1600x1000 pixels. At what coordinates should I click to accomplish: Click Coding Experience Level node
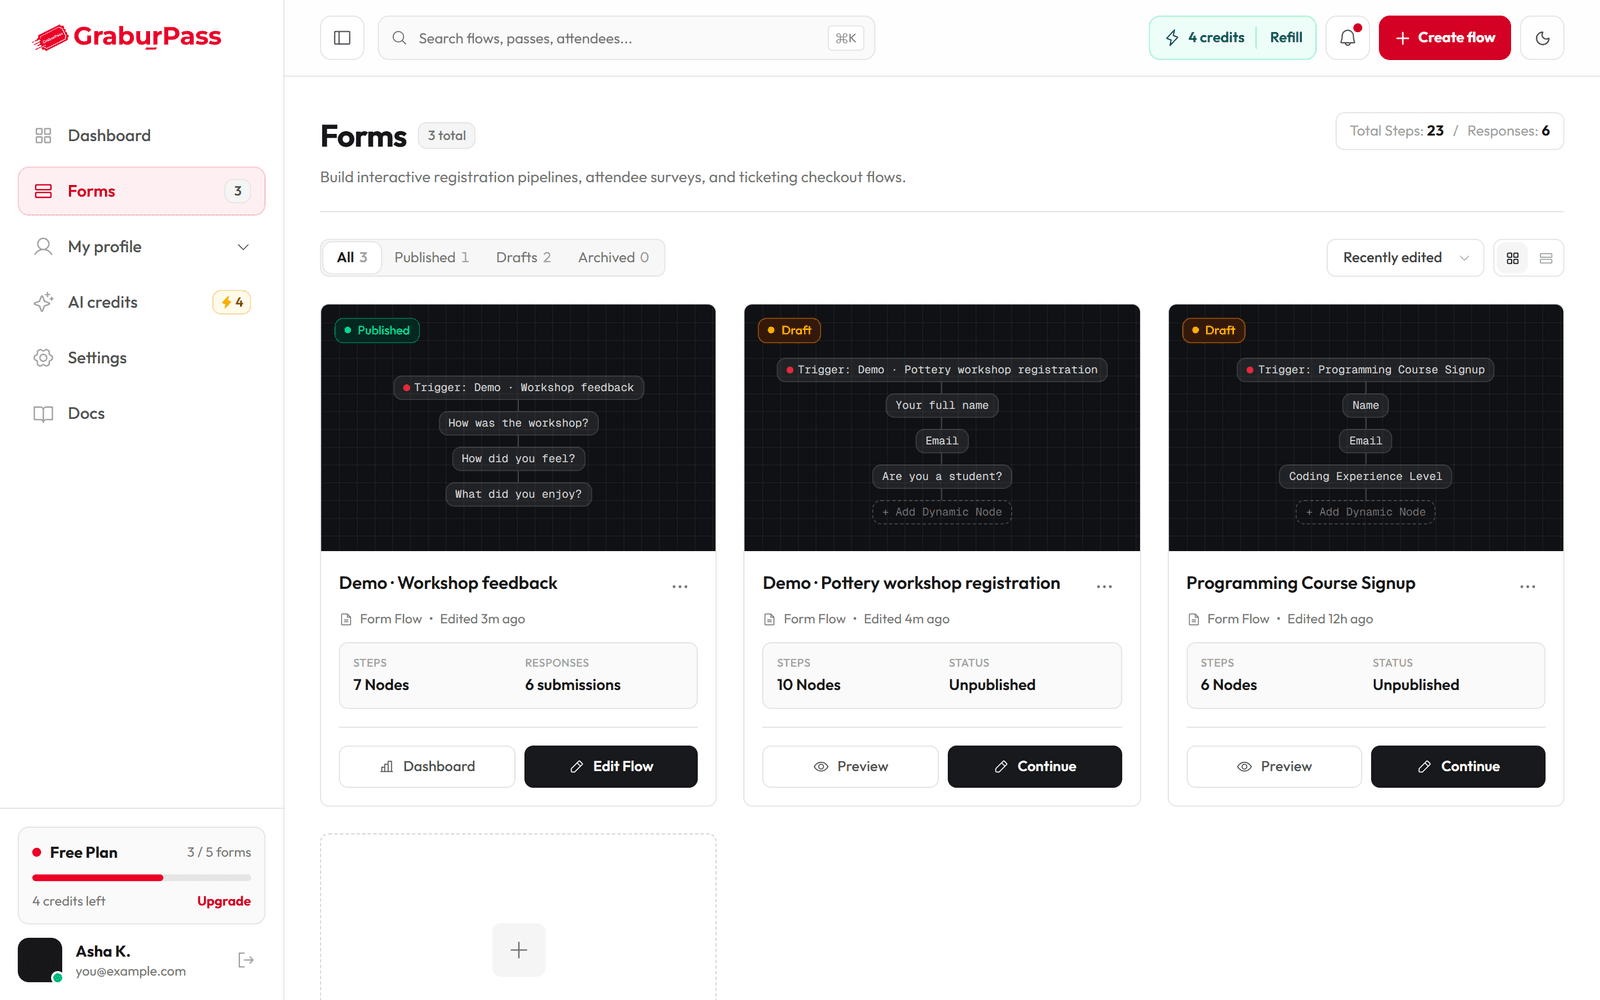1366,476
